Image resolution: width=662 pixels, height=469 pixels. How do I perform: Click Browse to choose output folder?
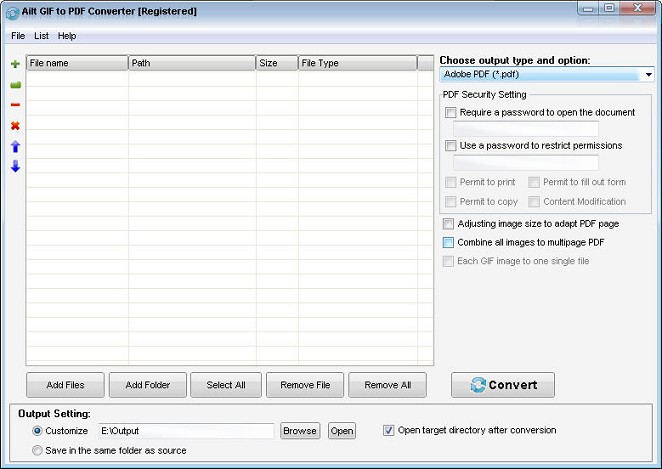[300, 431]
